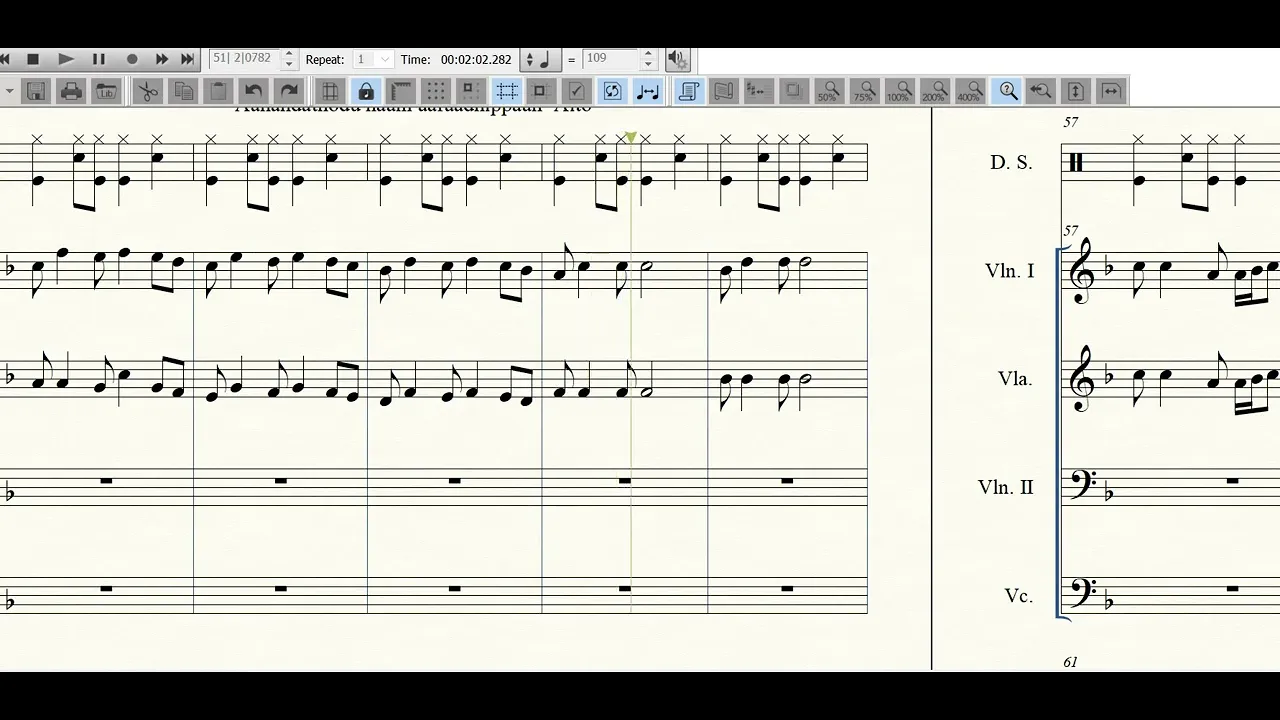The width and height of the screenshot is (1280, 720).
Task: Zoom to 400%
Action: click(969, 91)
